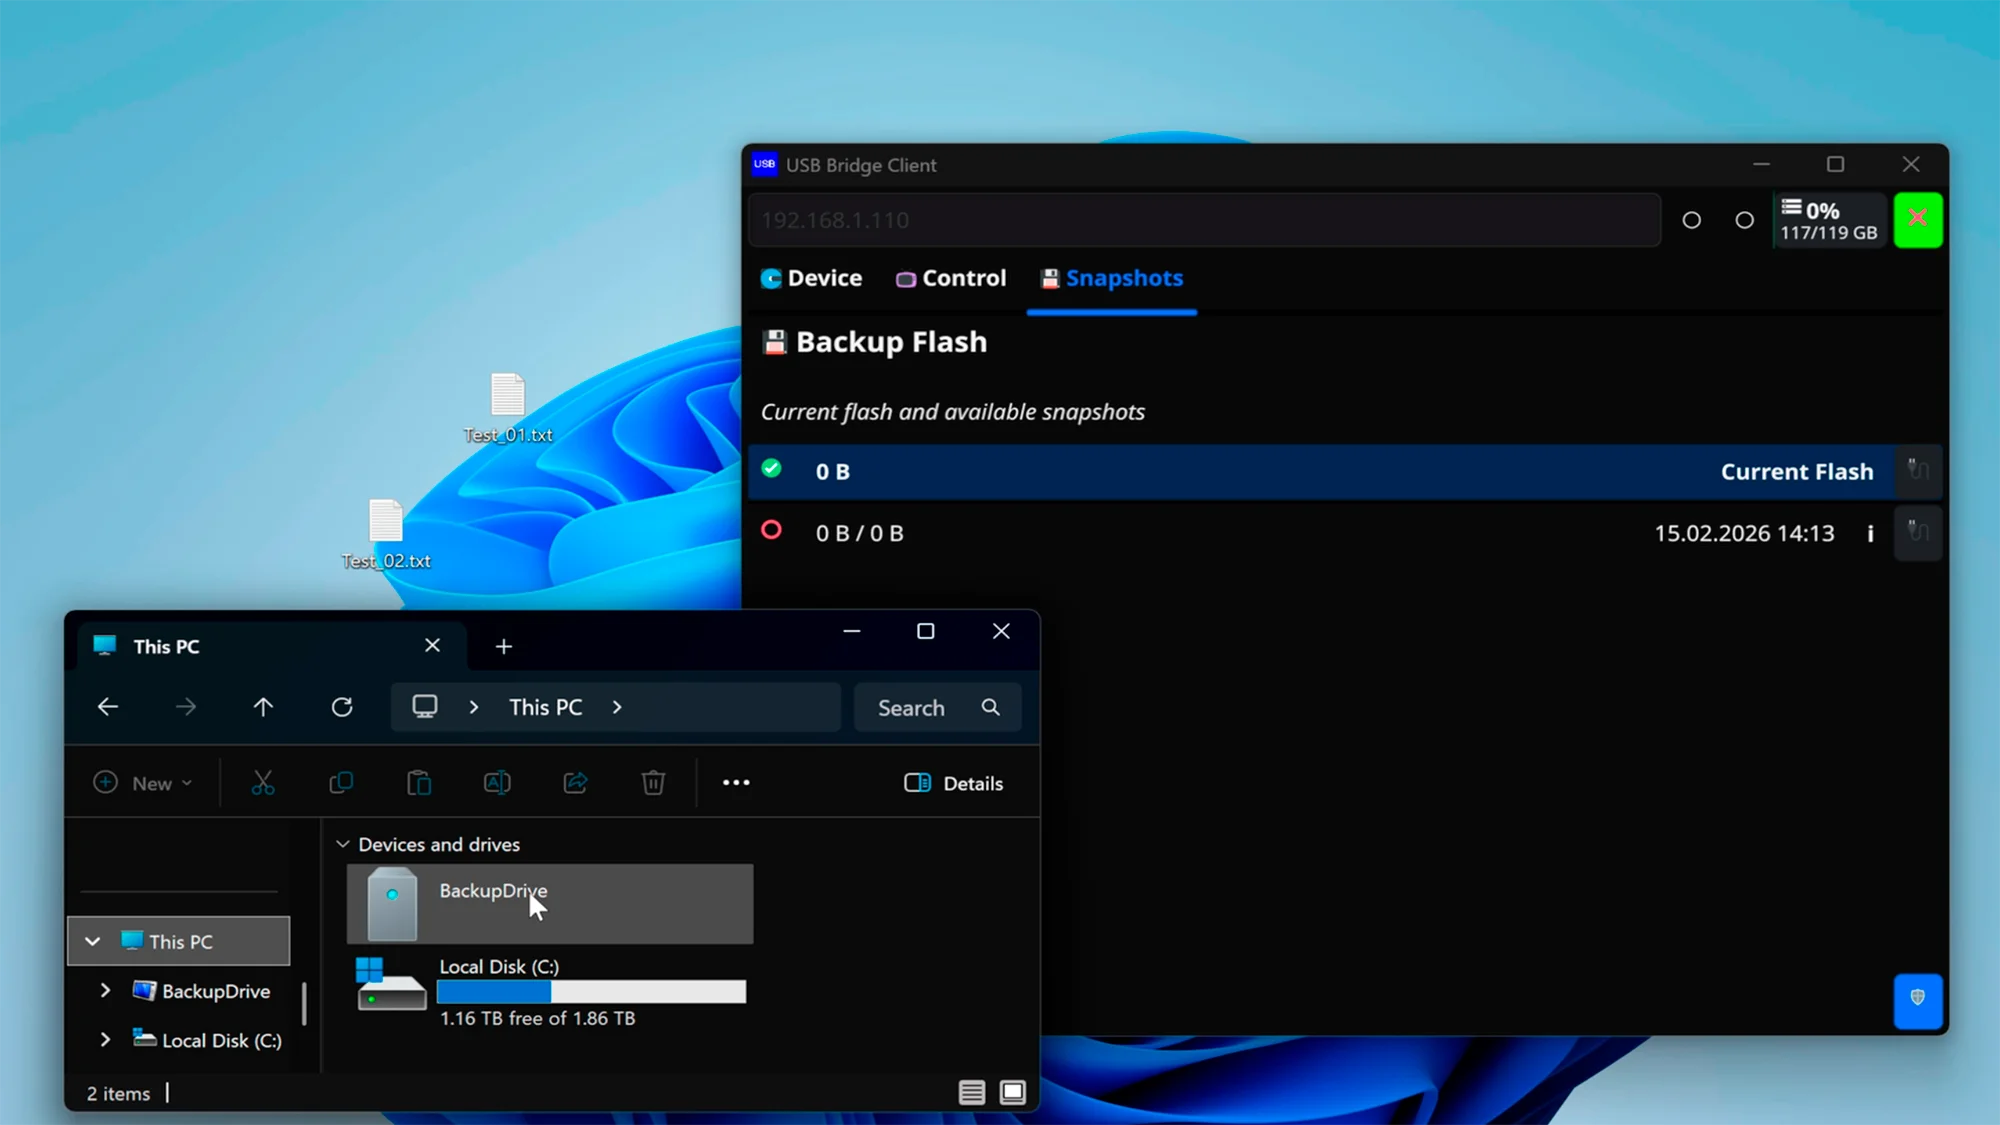Click the second circle toggle beside the IP field

tap(1745, 220)
